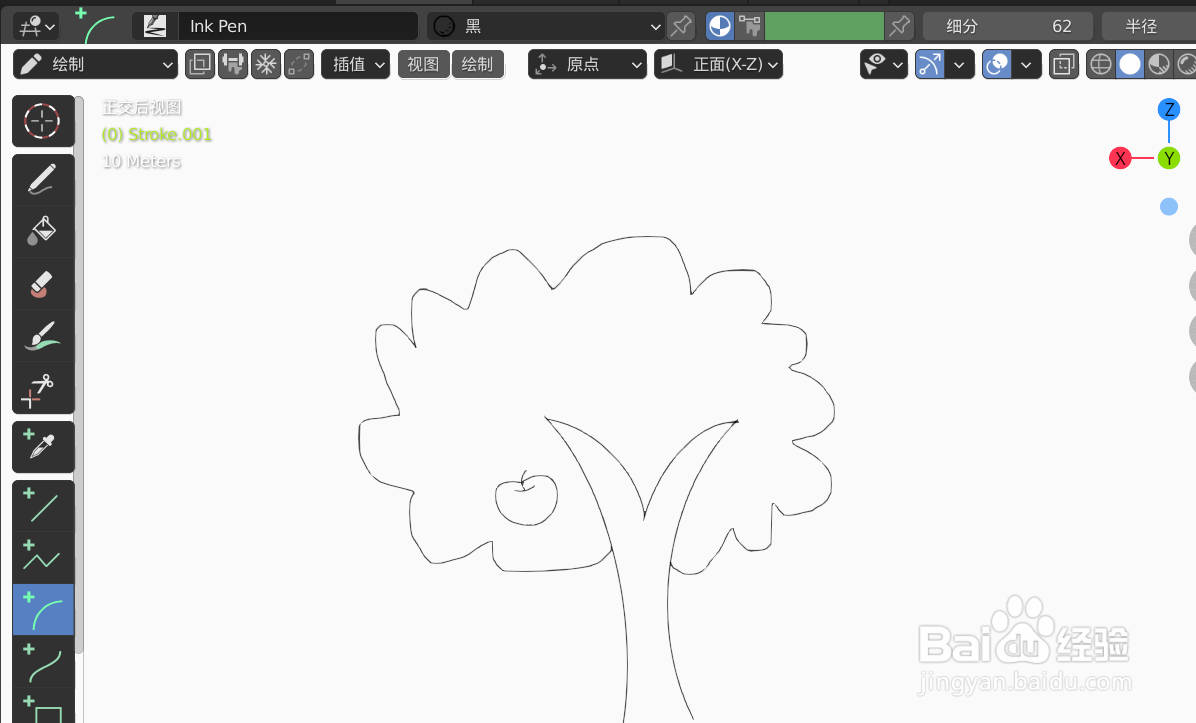
Task: Click the 细分 value field showing 62
Action: click(x=1008, y=26)
